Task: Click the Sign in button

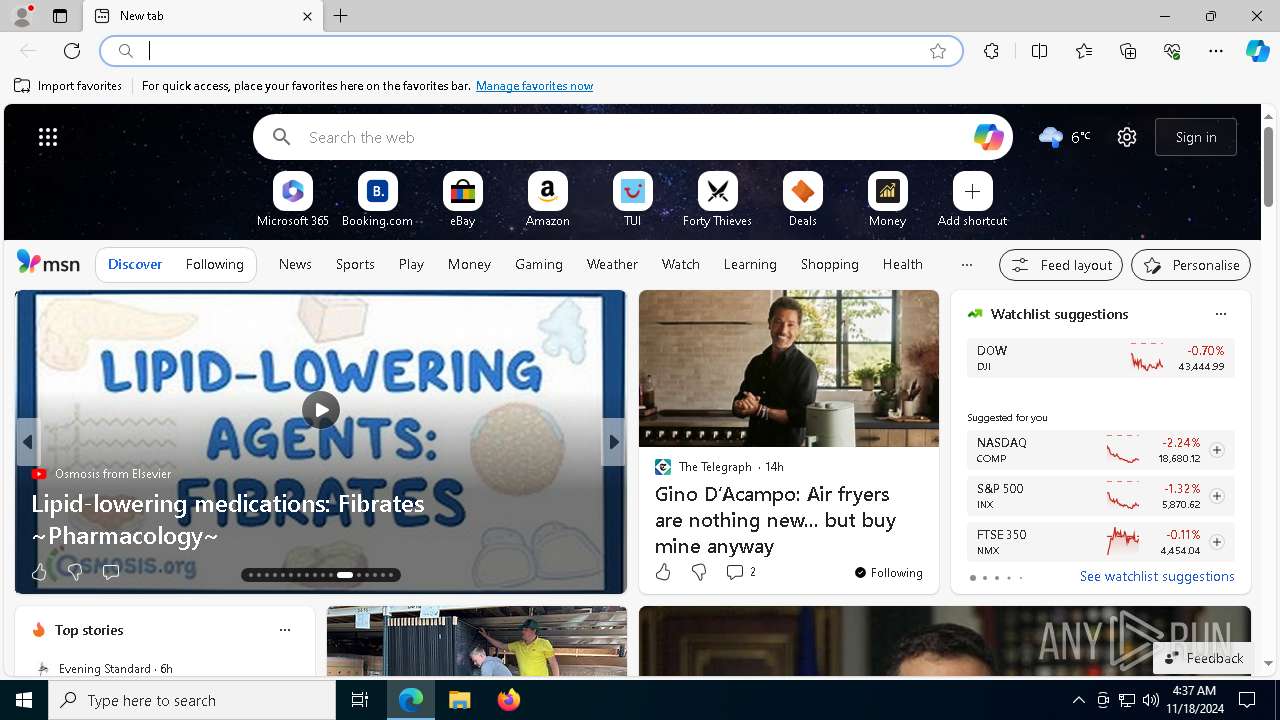Action: 1196,137
